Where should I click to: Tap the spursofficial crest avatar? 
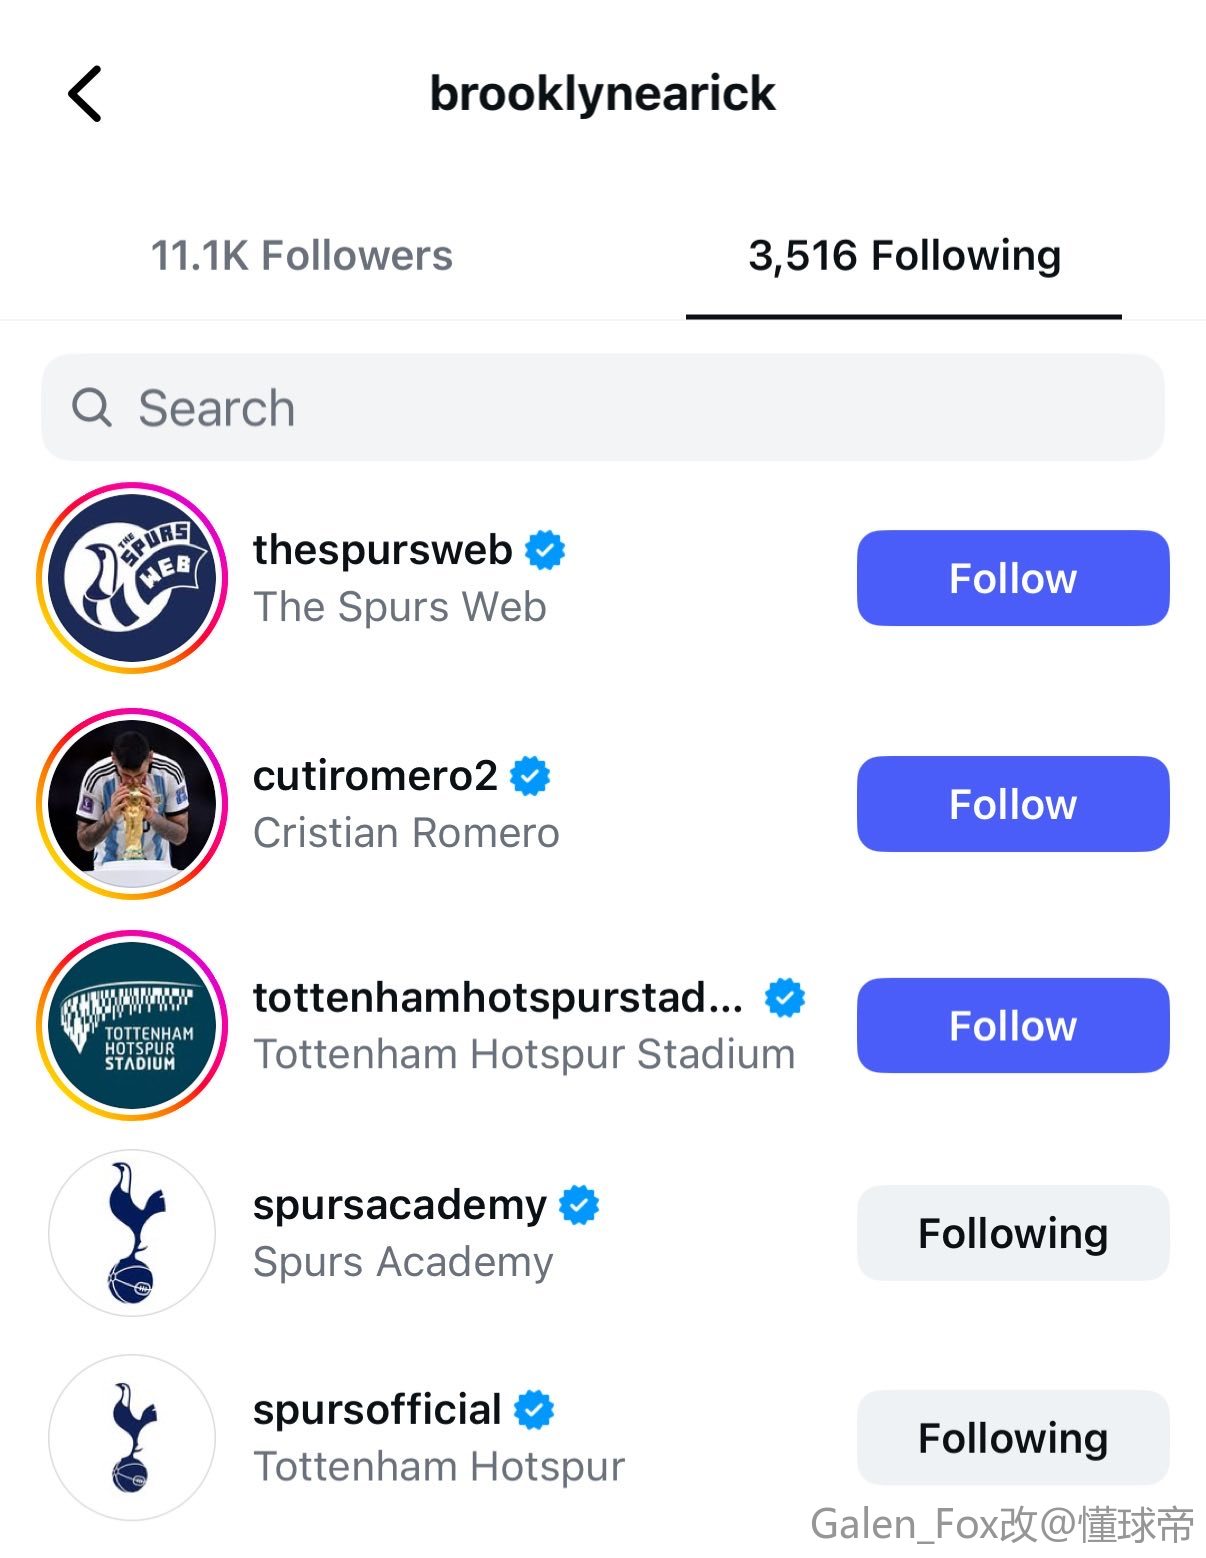click(x=132, y=1437)
